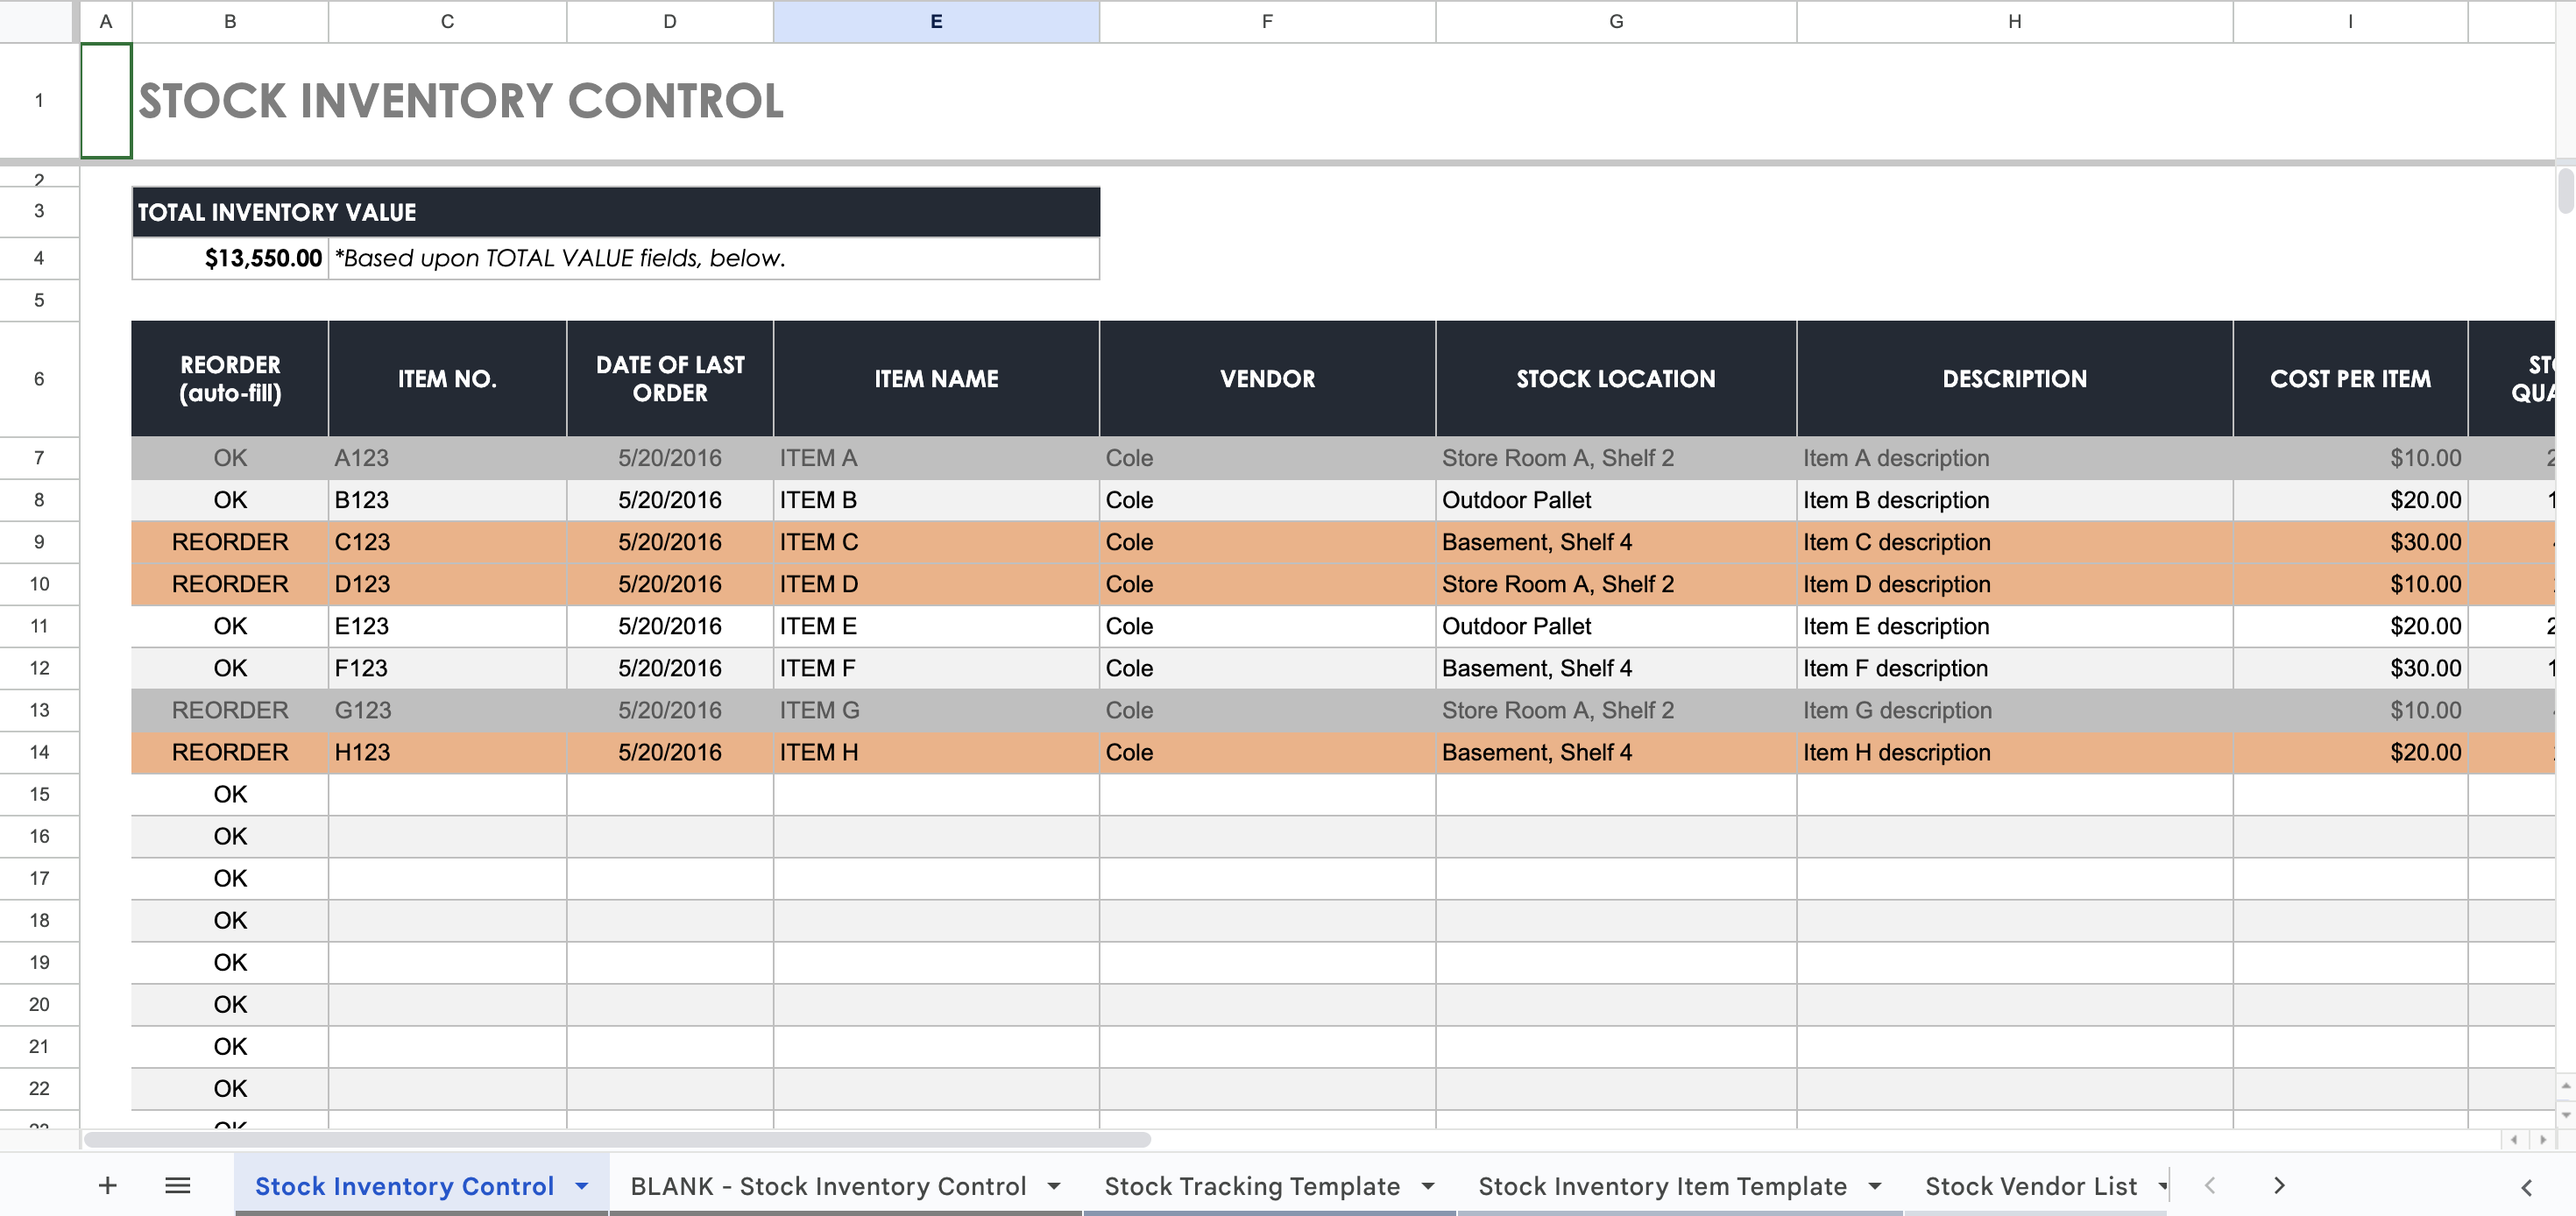Open BLANK - Stock Inventory Control sheet
Viewport: 2576px width, 1216px height.
[x=828, y=1186]
